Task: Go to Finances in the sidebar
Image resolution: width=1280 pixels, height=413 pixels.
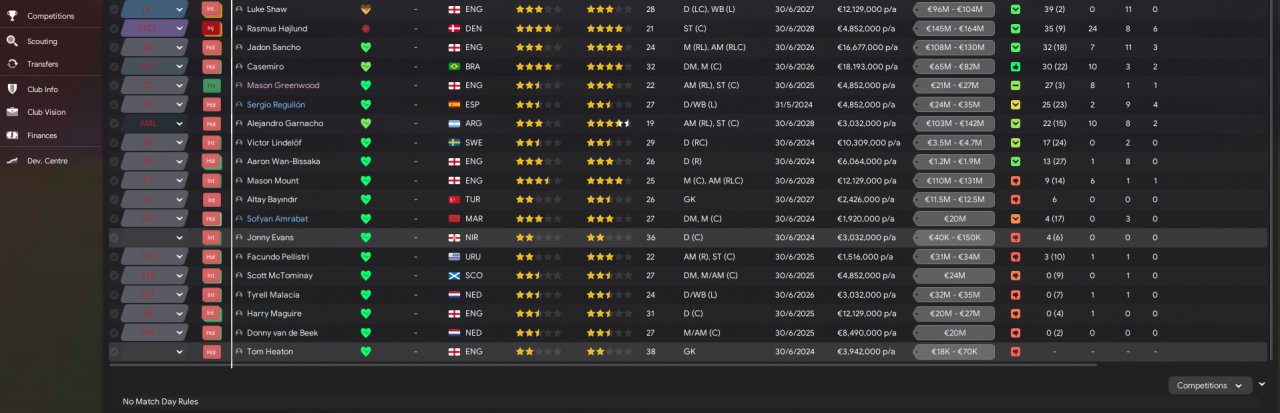Action: pos(42,135)
